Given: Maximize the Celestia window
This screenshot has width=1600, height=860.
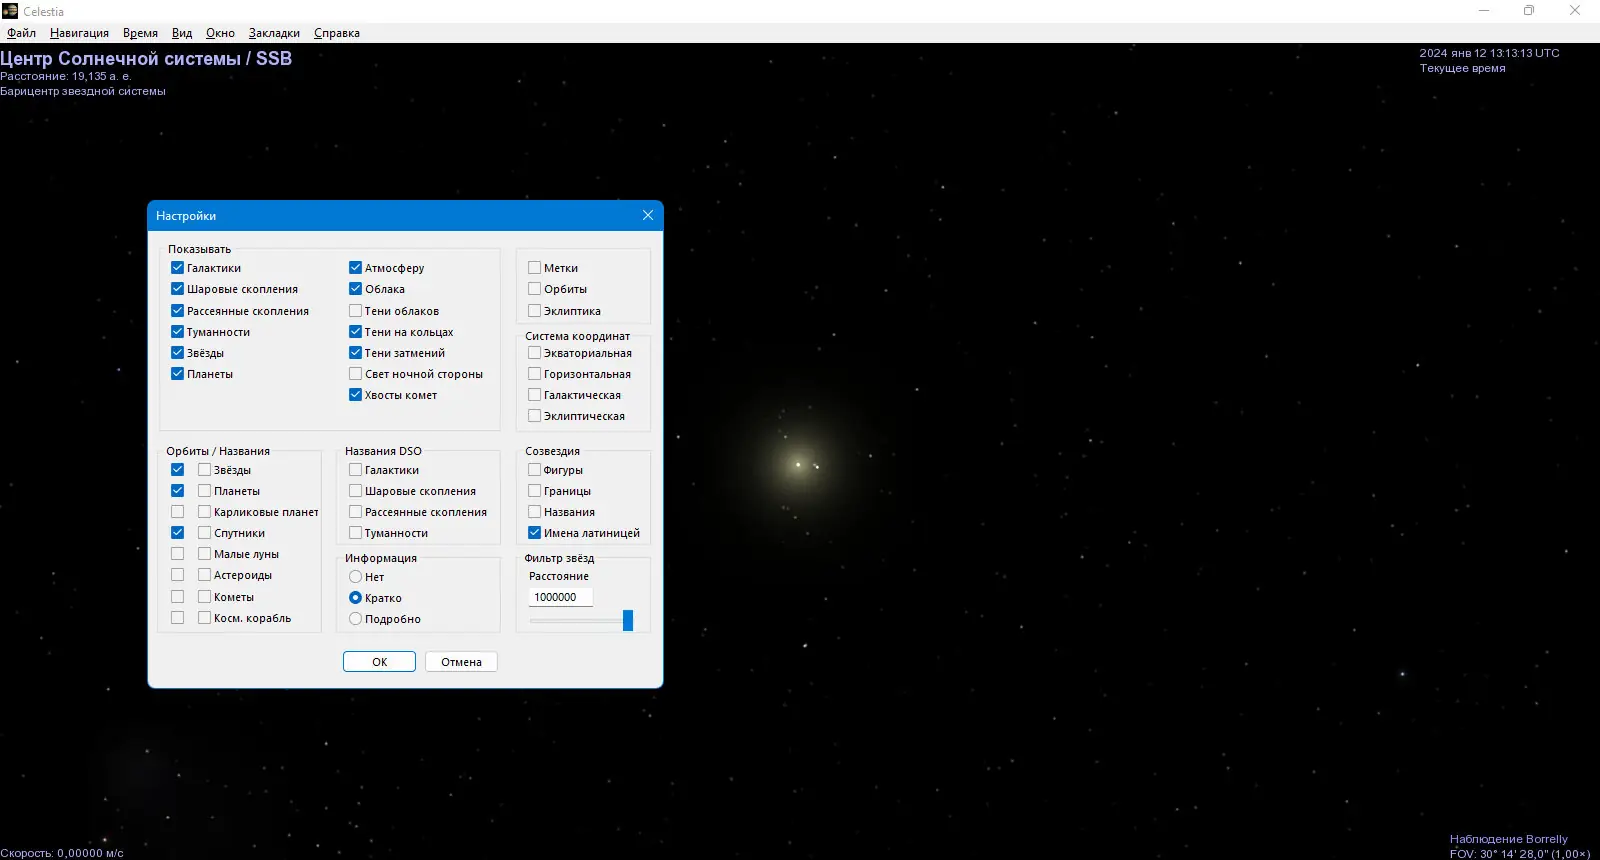Looking at the screenshot, I should click(x=1529, y=11).
